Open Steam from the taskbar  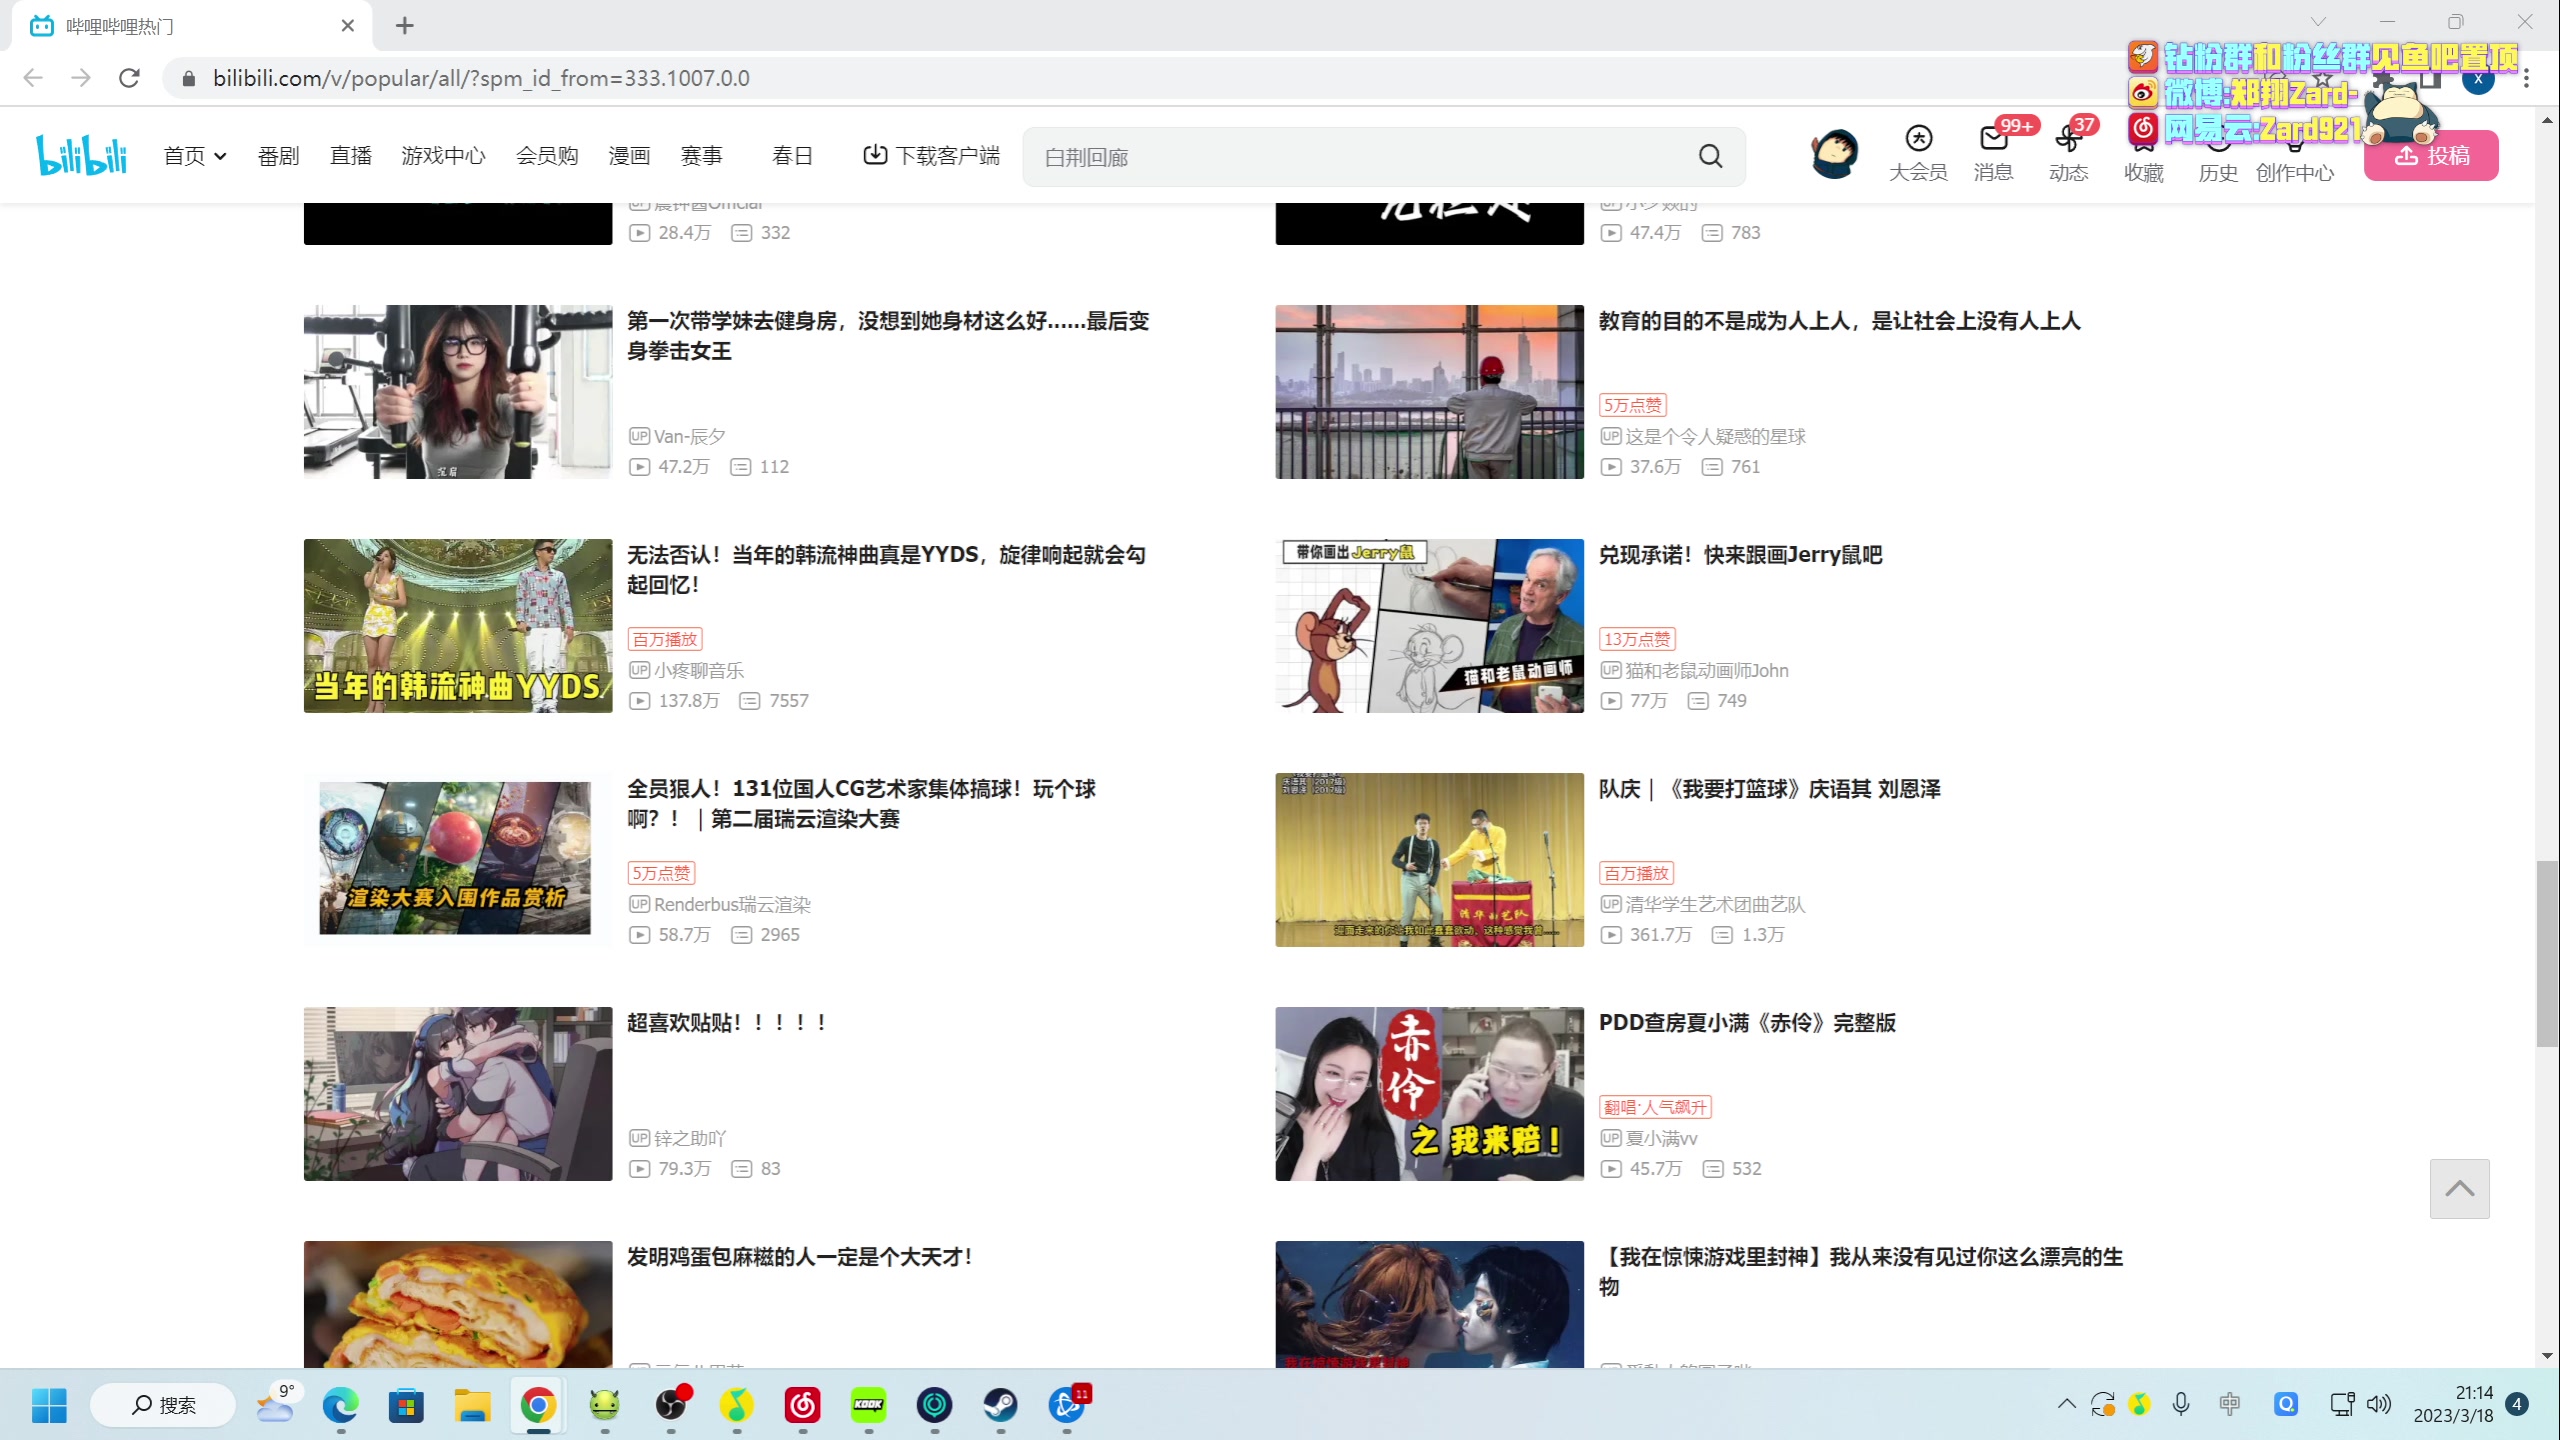(x=1000, y=1405)
